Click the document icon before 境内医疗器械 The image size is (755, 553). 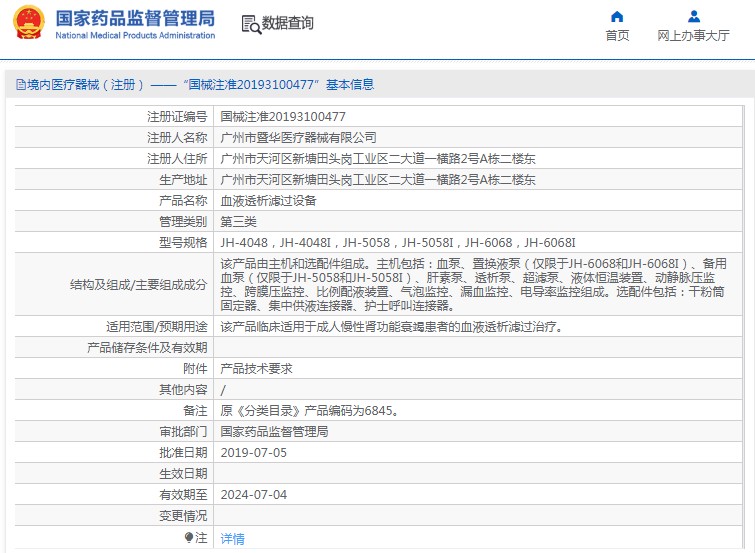[10, 86]
